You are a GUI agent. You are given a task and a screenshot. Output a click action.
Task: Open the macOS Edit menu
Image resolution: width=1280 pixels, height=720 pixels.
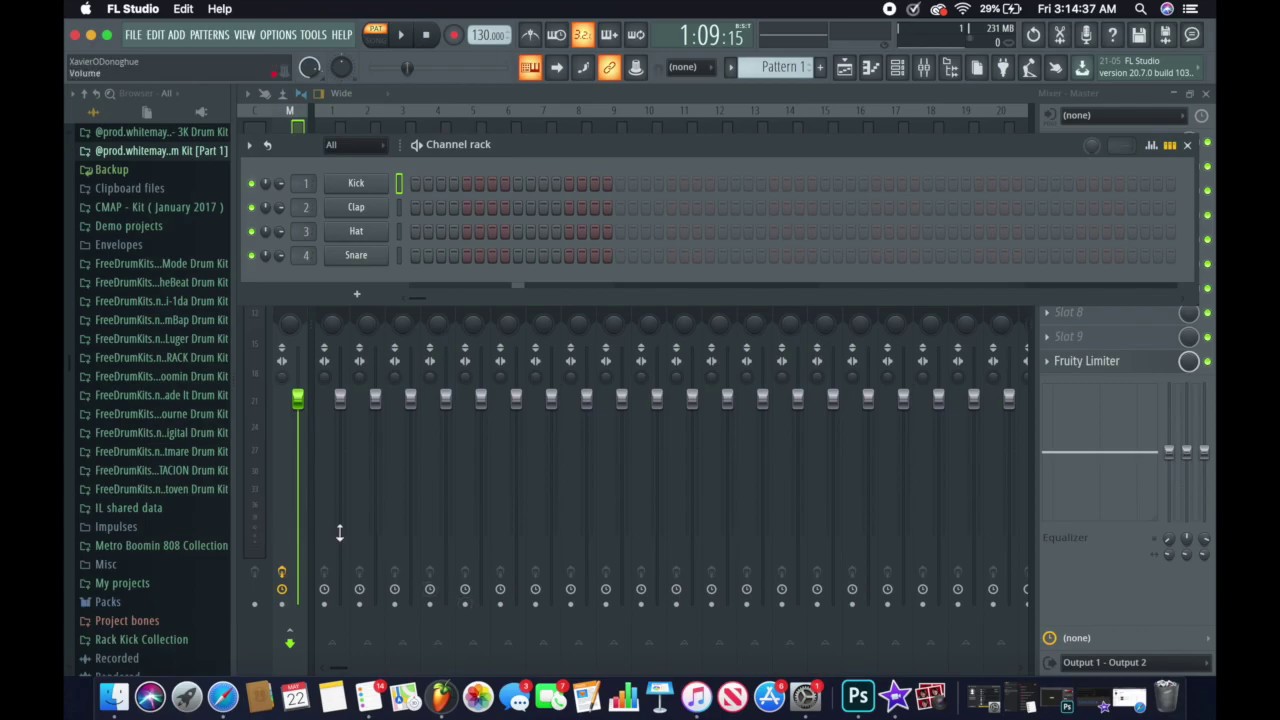(183, 9)
